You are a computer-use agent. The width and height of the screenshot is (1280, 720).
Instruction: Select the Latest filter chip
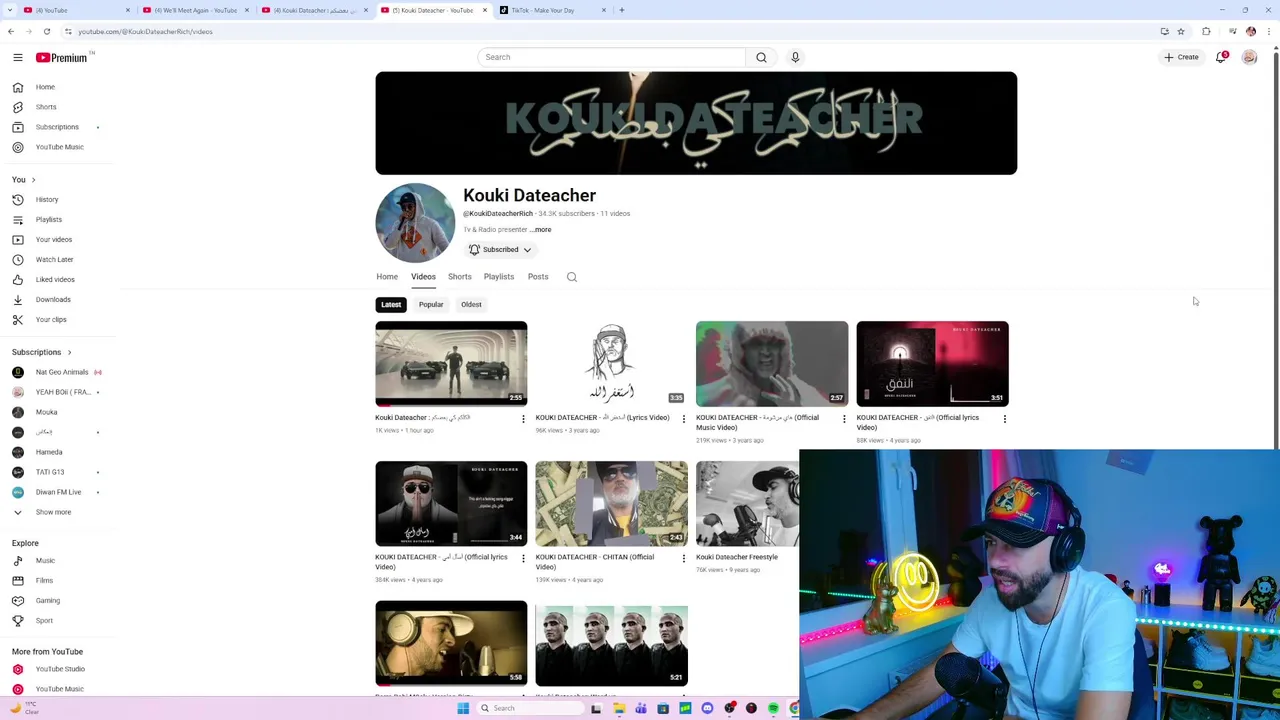(391, 304)
